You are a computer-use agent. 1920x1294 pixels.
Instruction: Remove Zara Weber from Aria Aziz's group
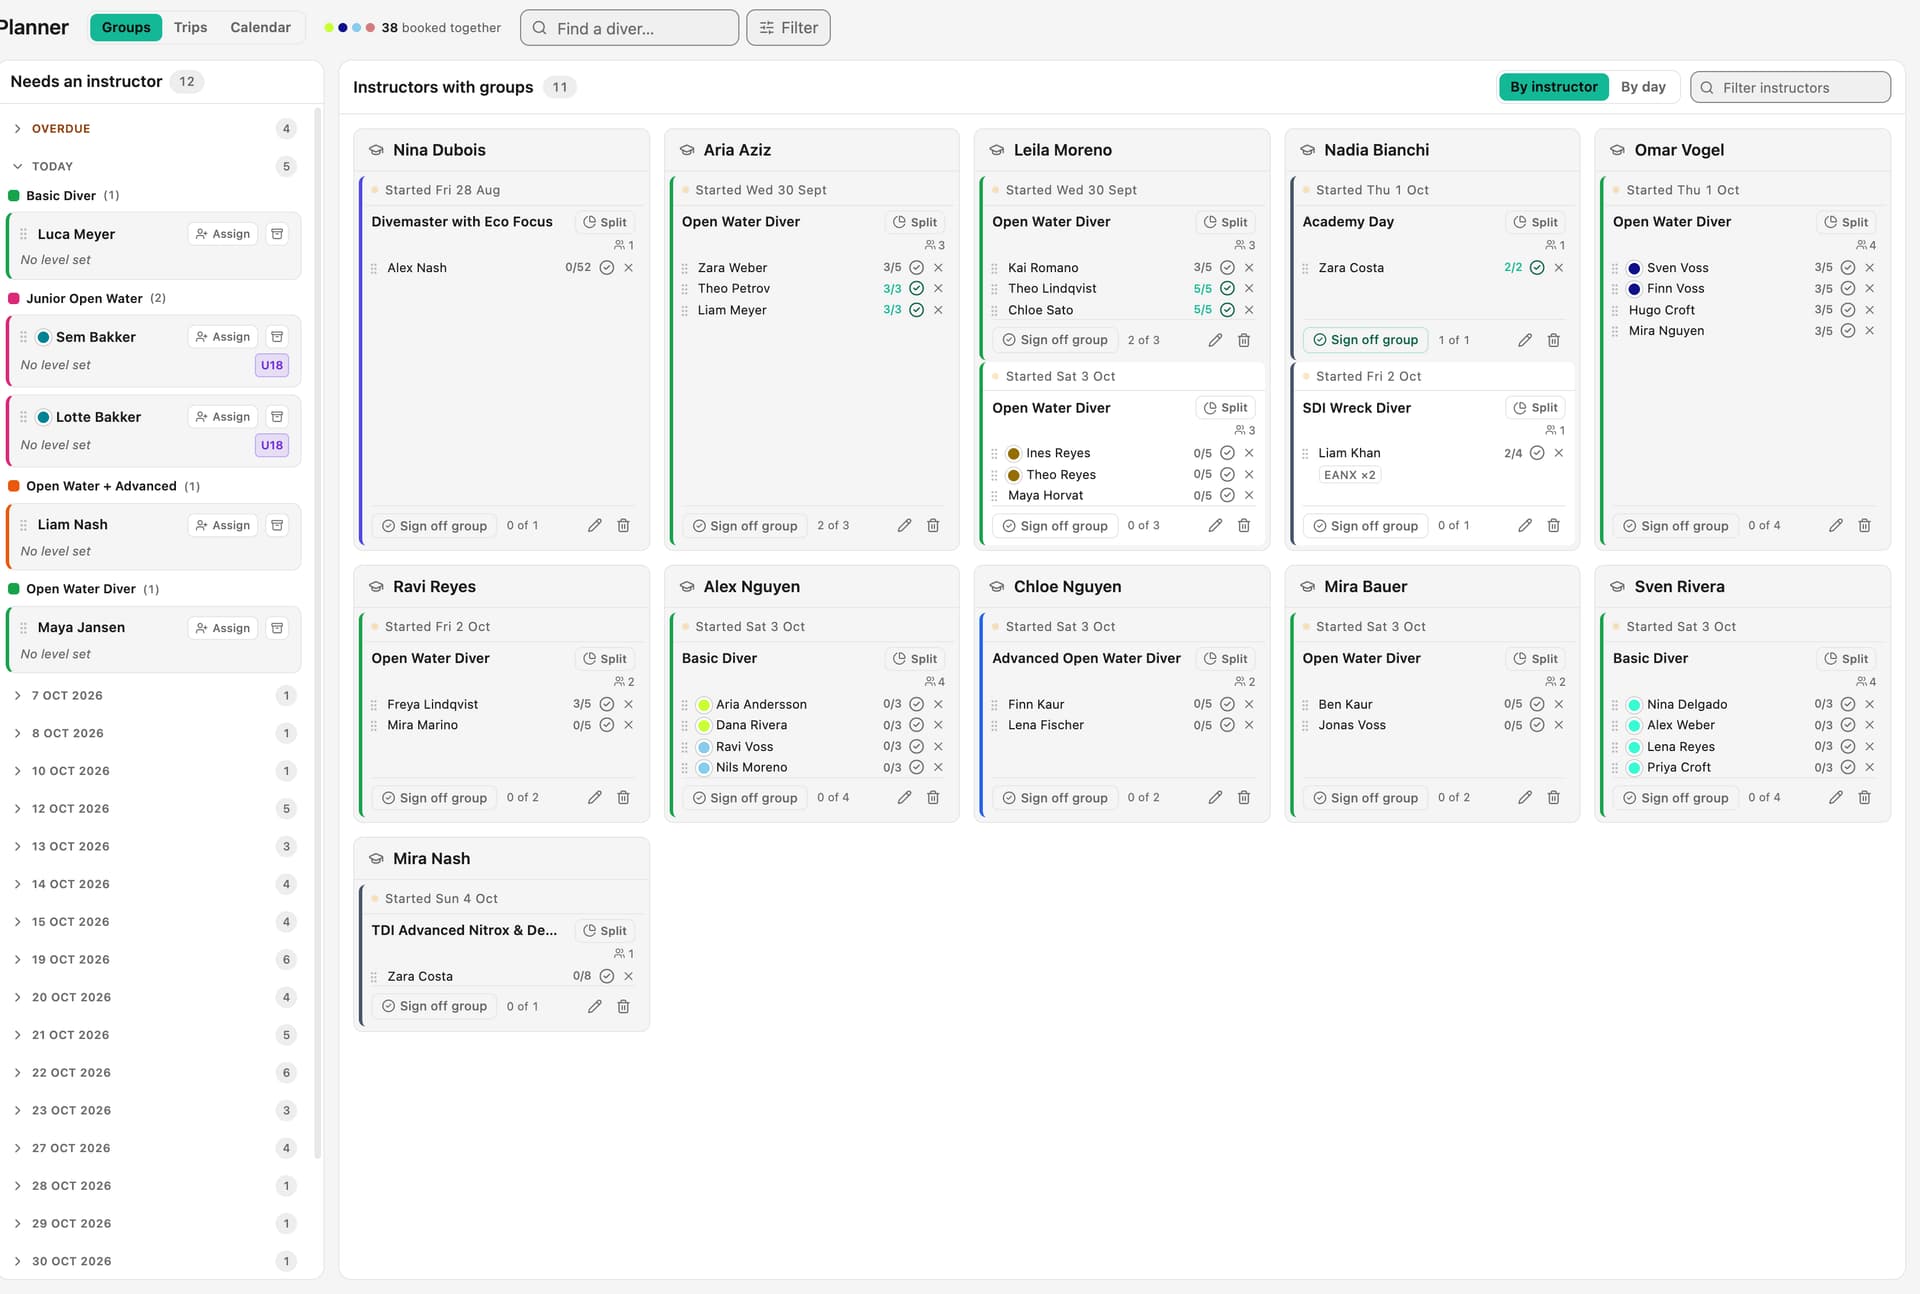click(939, 268)
